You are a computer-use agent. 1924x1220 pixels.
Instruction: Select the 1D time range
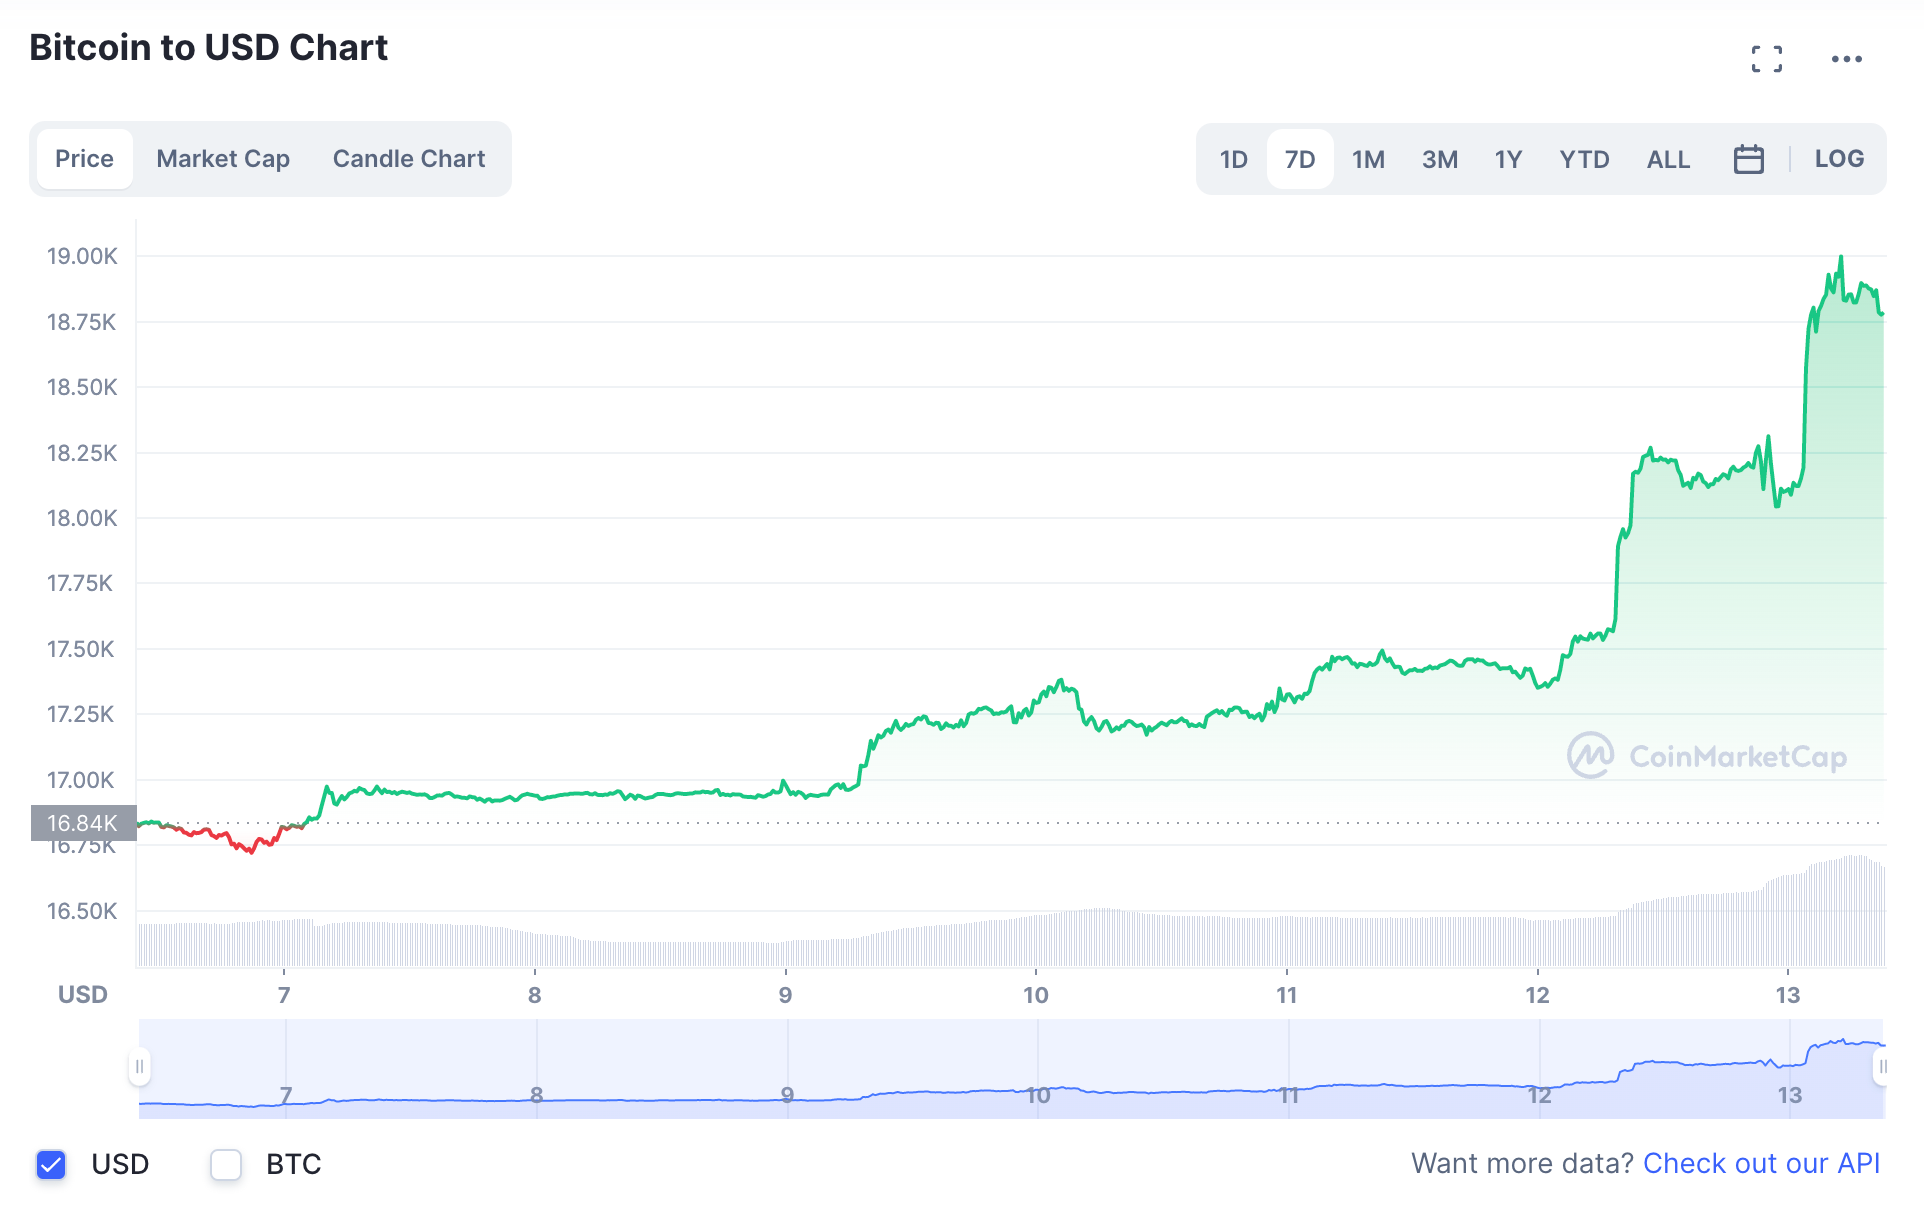click(x=1233, y=160)
